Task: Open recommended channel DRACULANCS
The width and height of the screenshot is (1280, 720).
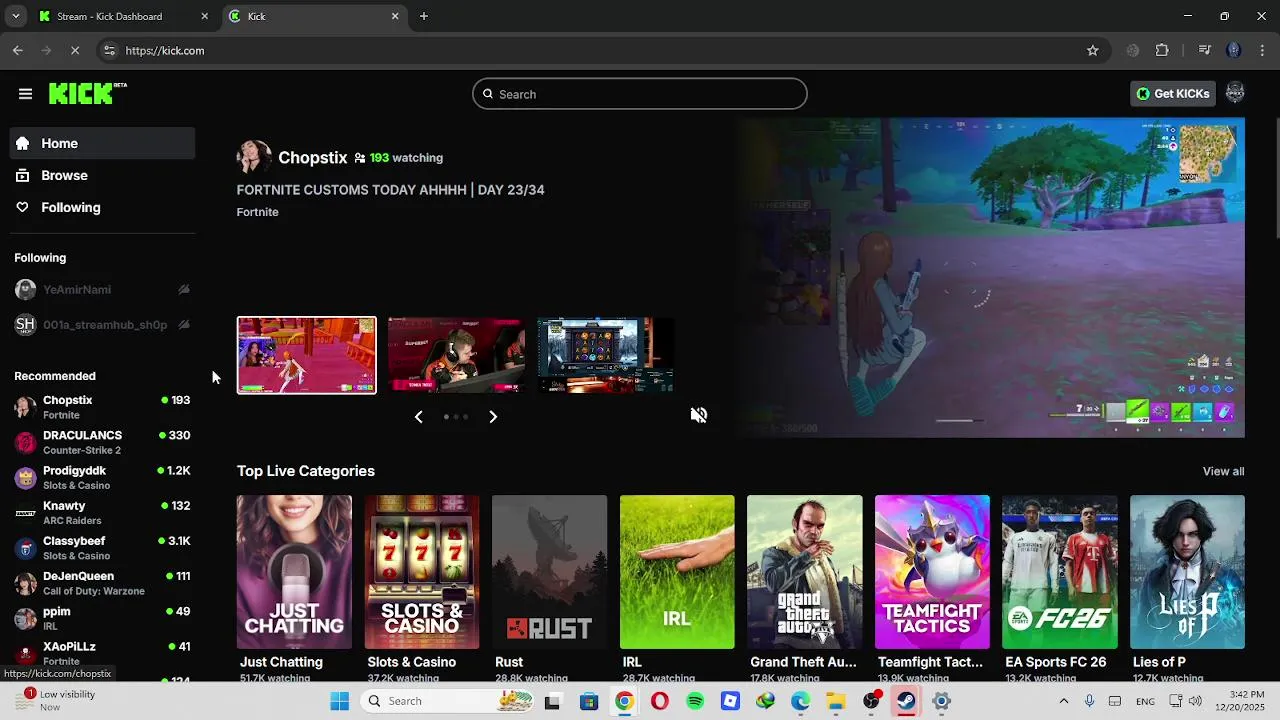Action: coord(102,442)
